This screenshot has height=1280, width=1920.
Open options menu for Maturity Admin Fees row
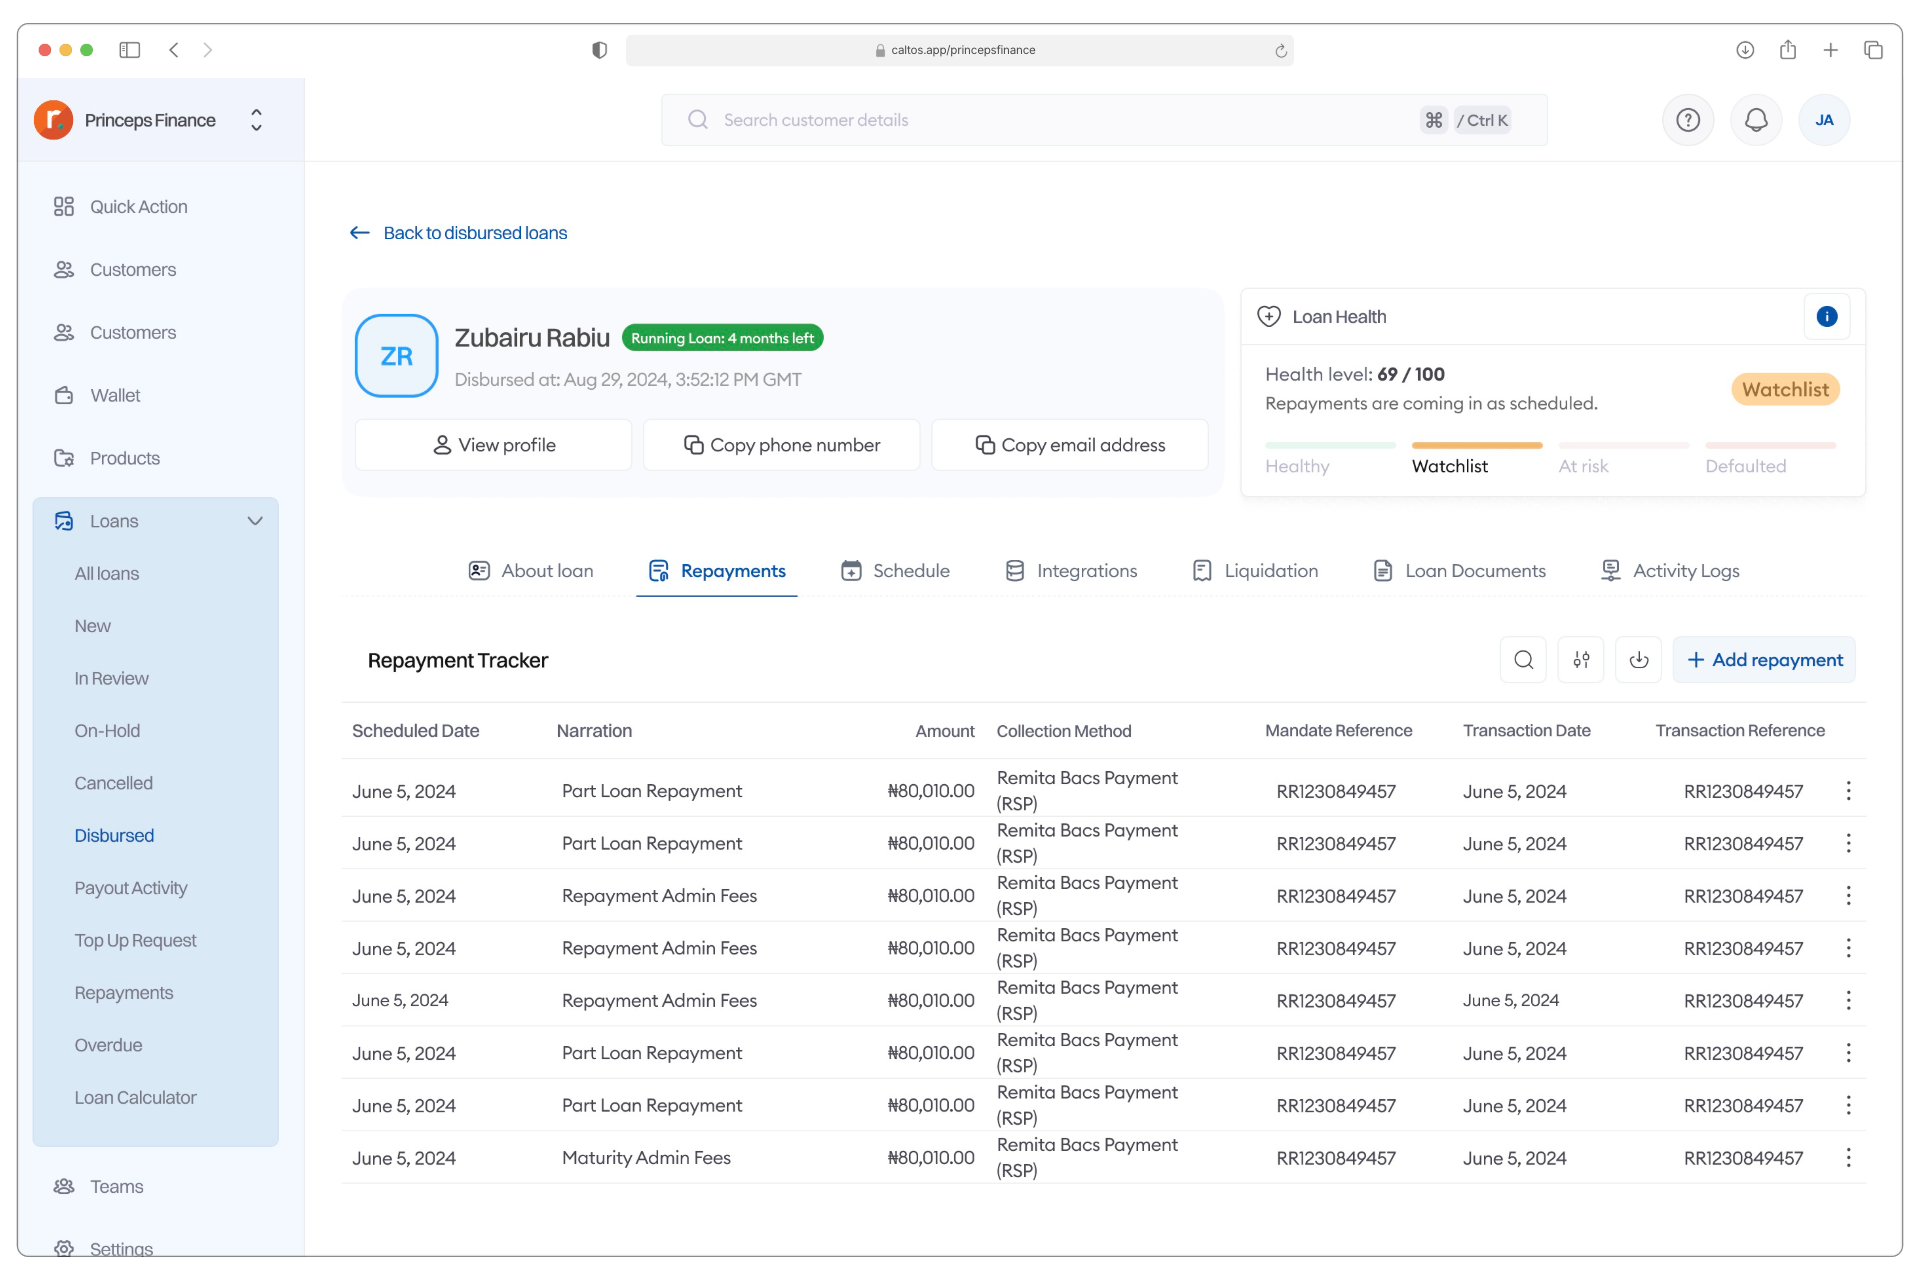click(1848, 1158)
